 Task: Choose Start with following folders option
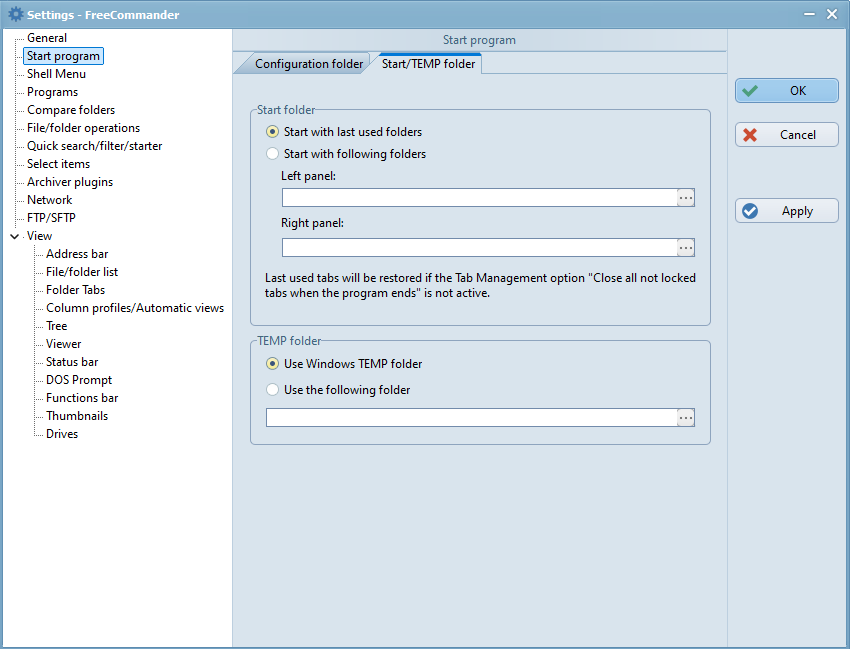point(273,154)
